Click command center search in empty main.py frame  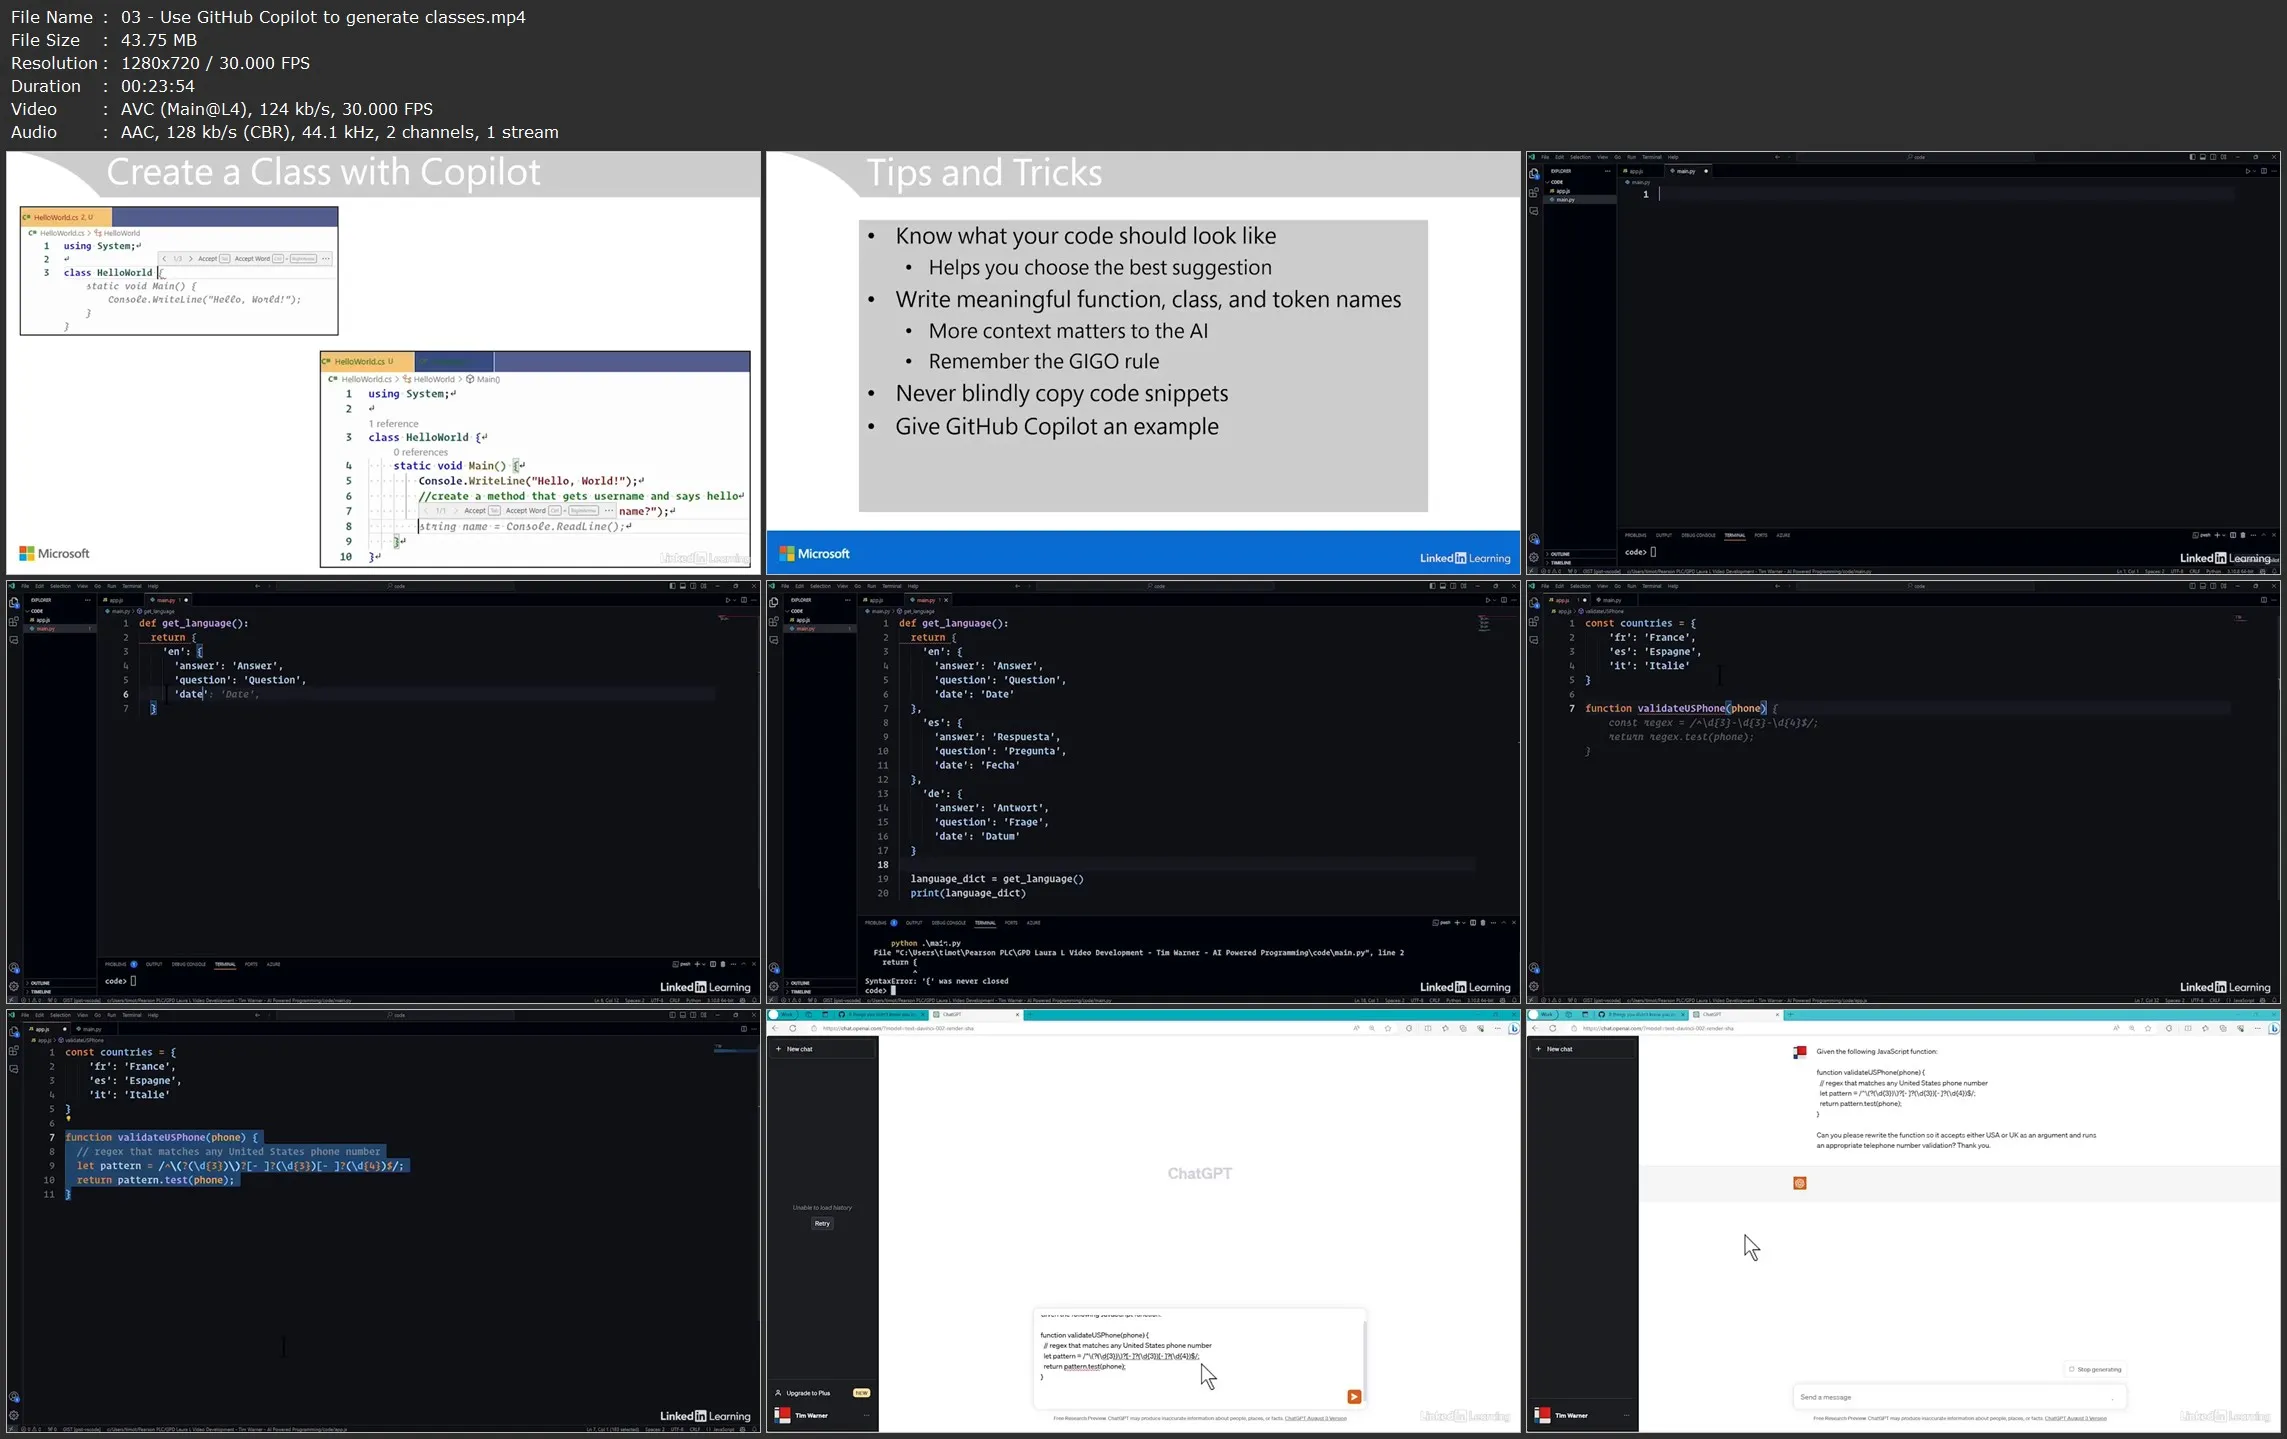point(1915,157)
